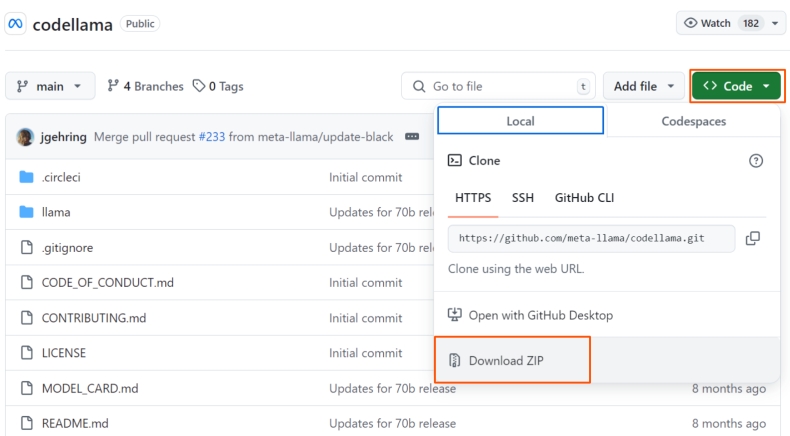Select the SSH clone tab
The width and height of the screenshot is (790, 436).
pos(523,197)
